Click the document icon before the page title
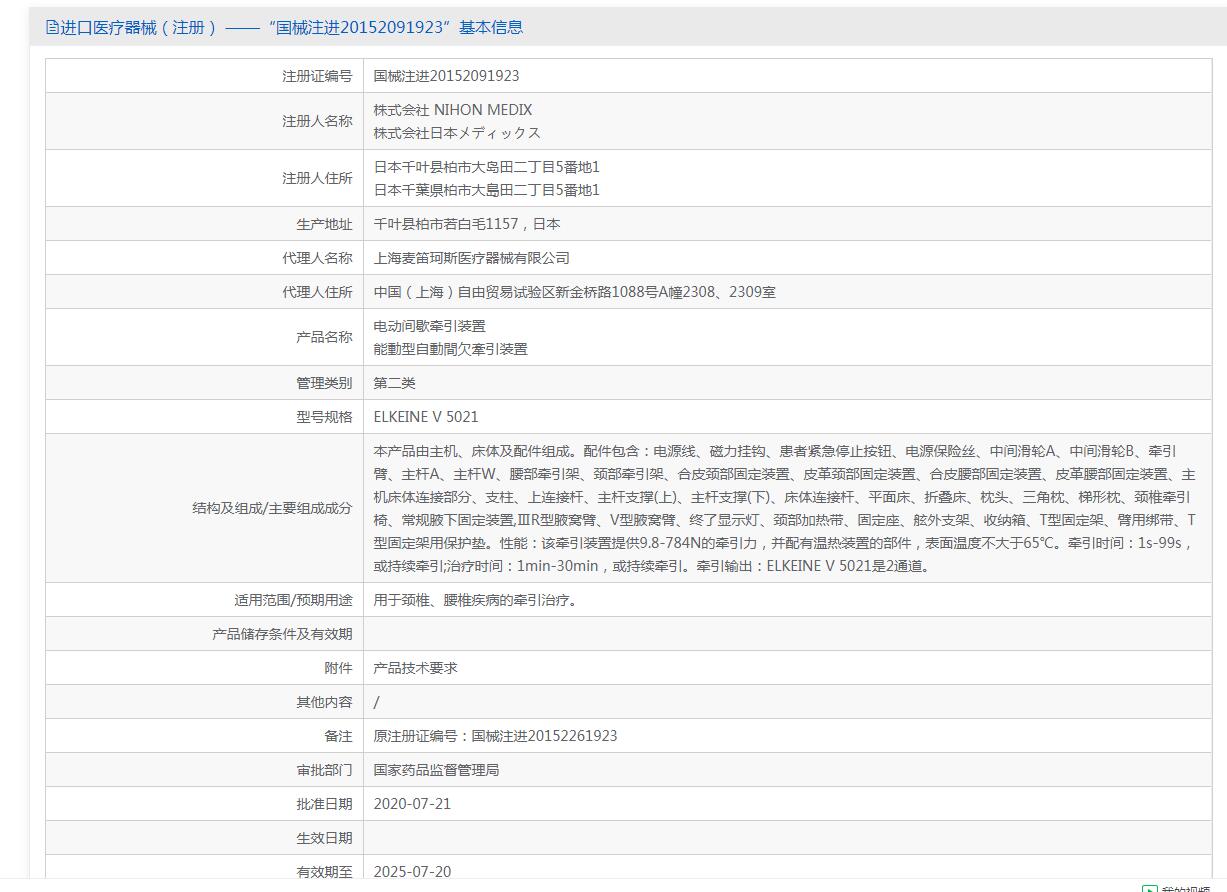The height and width of the screenshot is (892, 1227). click(x=52, y=27)
